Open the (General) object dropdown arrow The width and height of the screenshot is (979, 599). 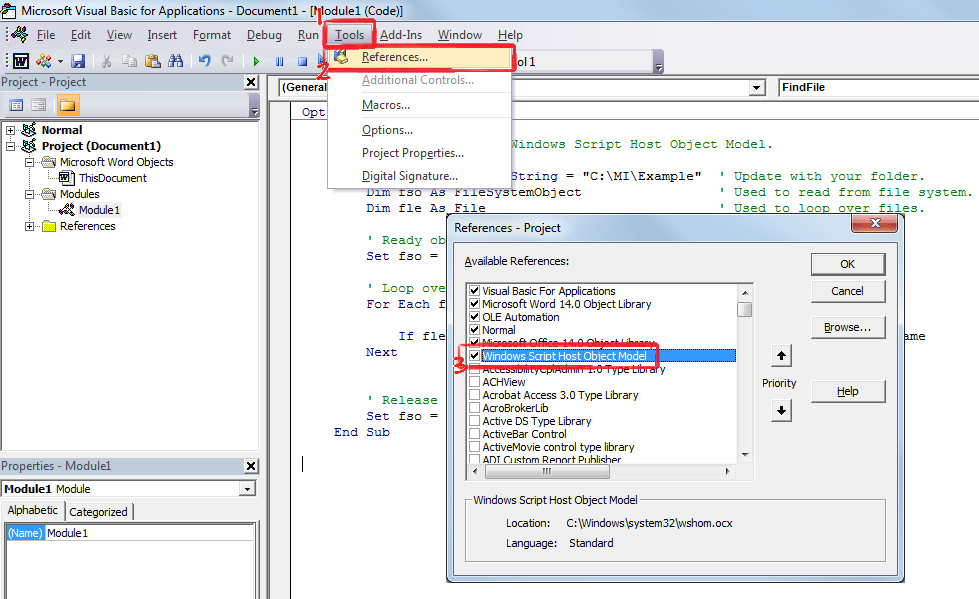pos(757,88)
